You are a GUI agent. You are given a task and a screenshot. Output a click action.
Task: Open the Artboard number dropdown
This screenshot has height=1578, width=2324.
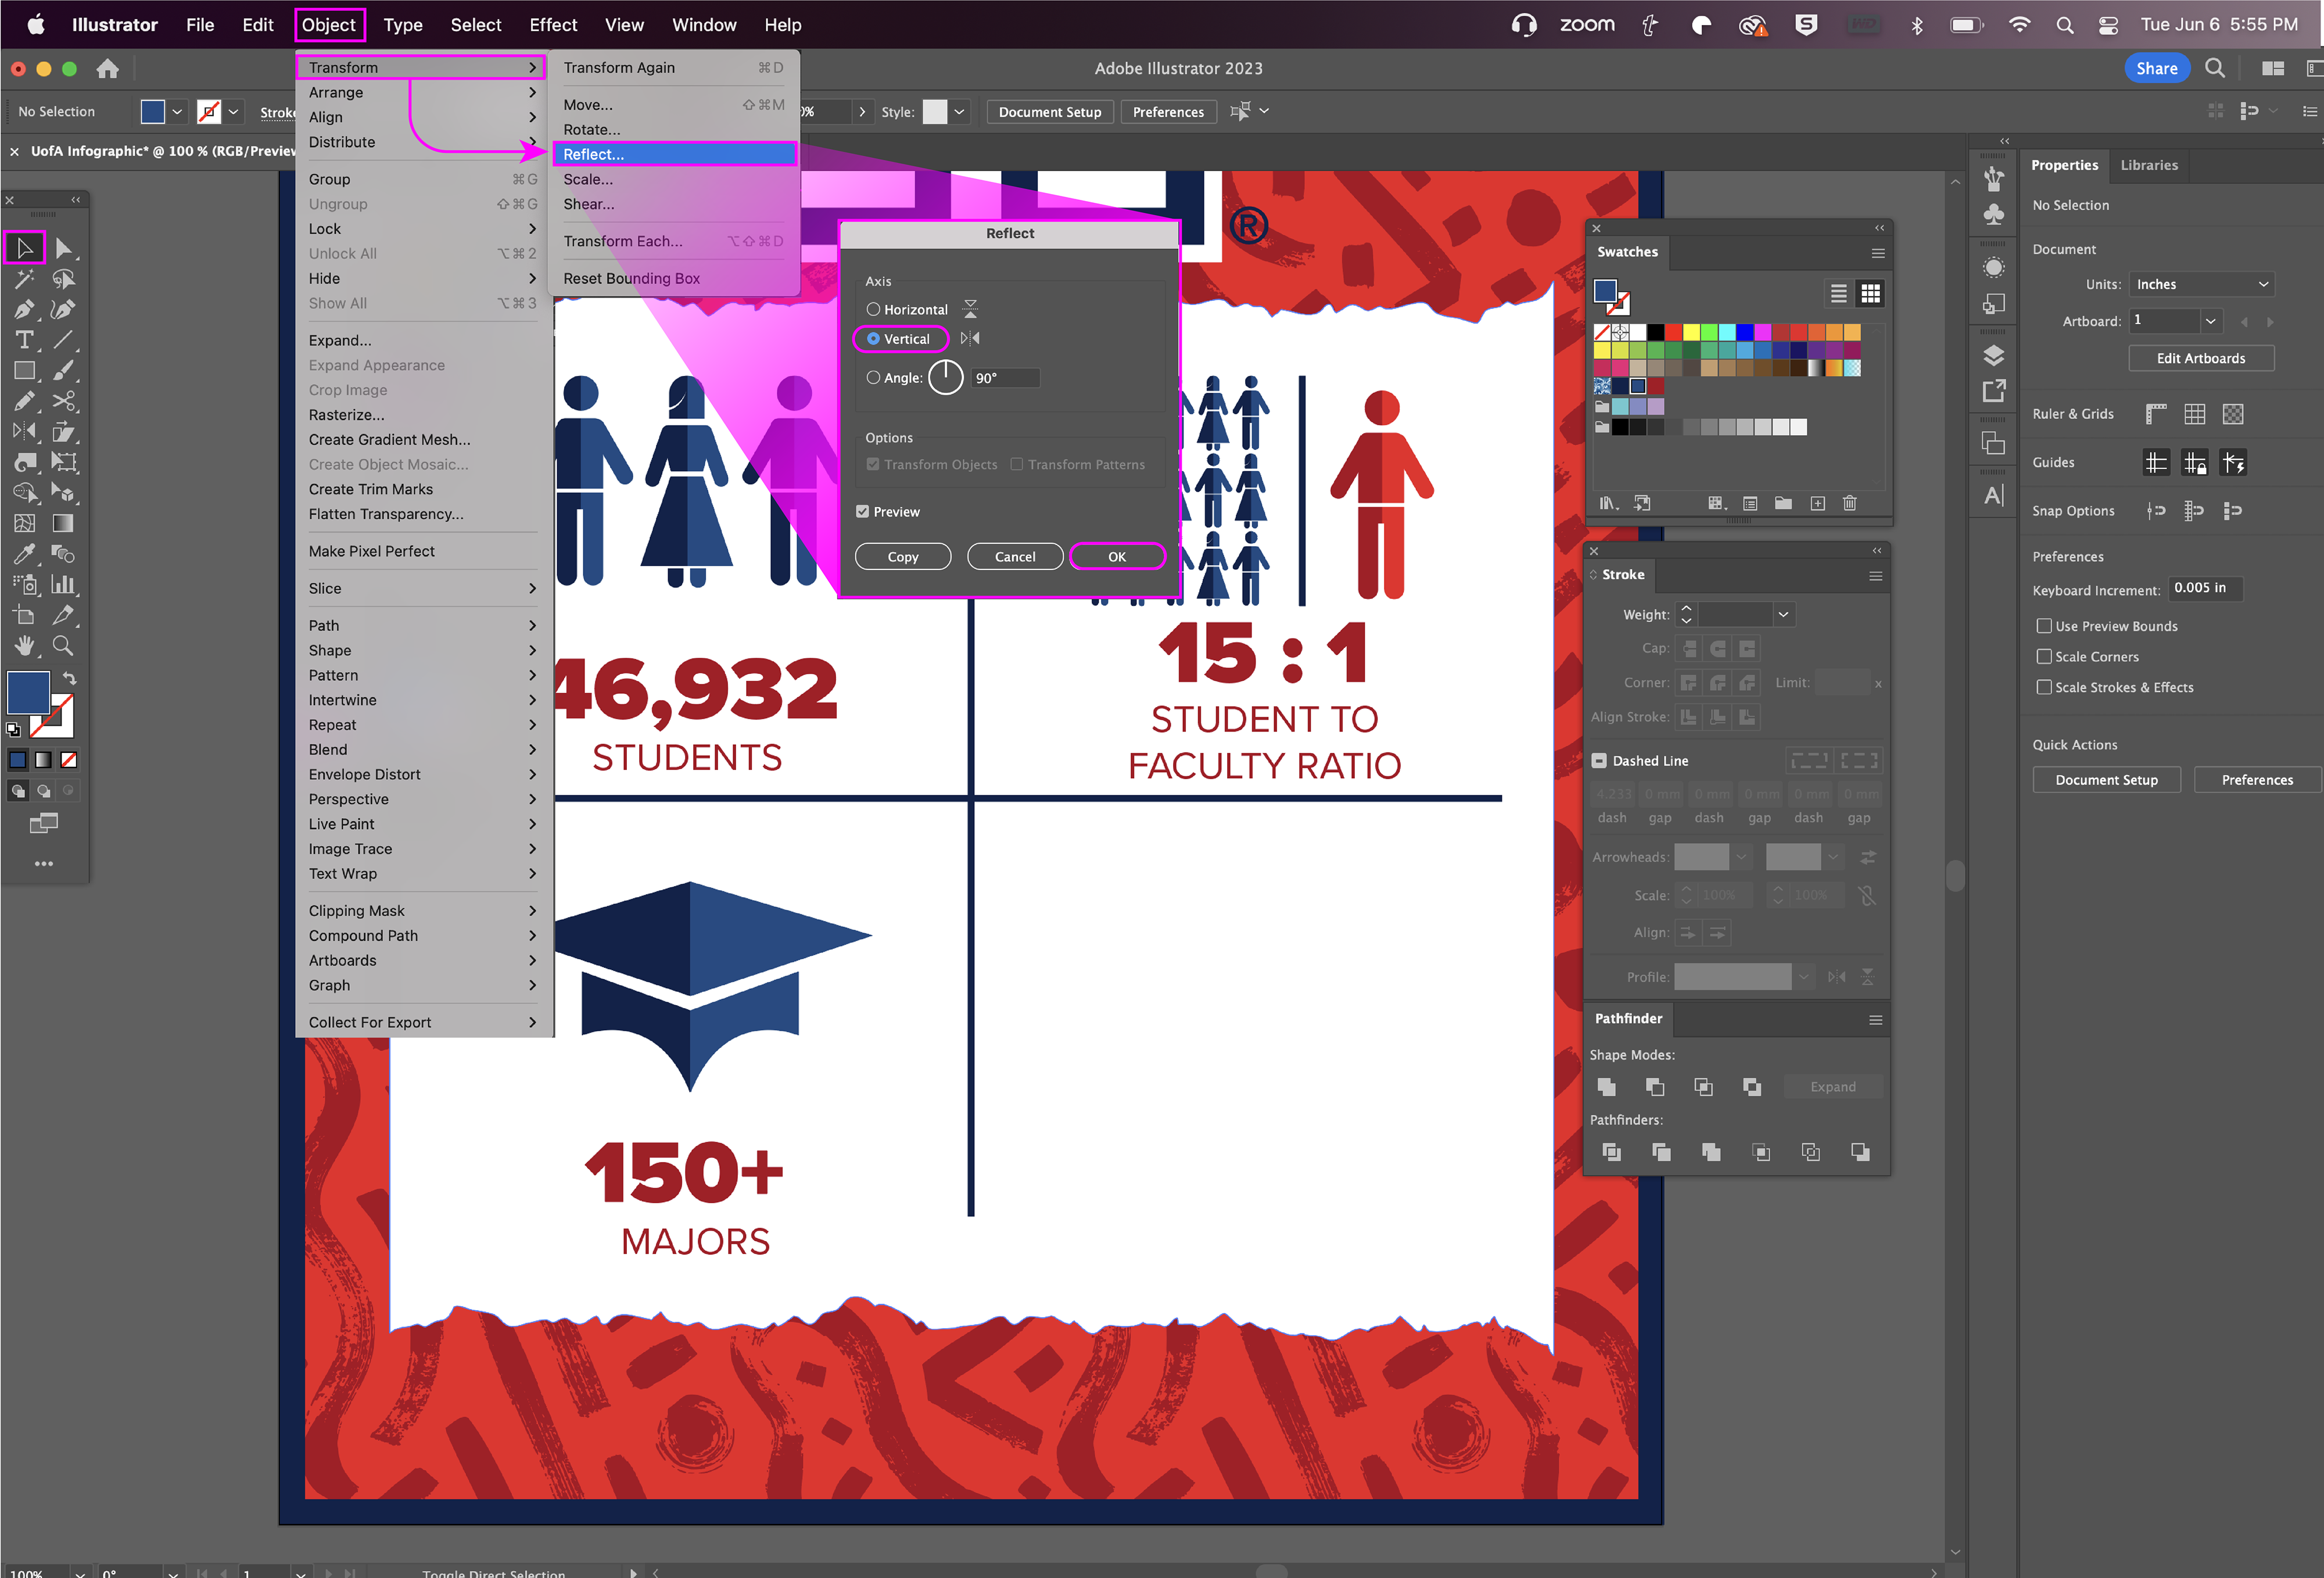pyautogui.click(x=2210, y=321)
